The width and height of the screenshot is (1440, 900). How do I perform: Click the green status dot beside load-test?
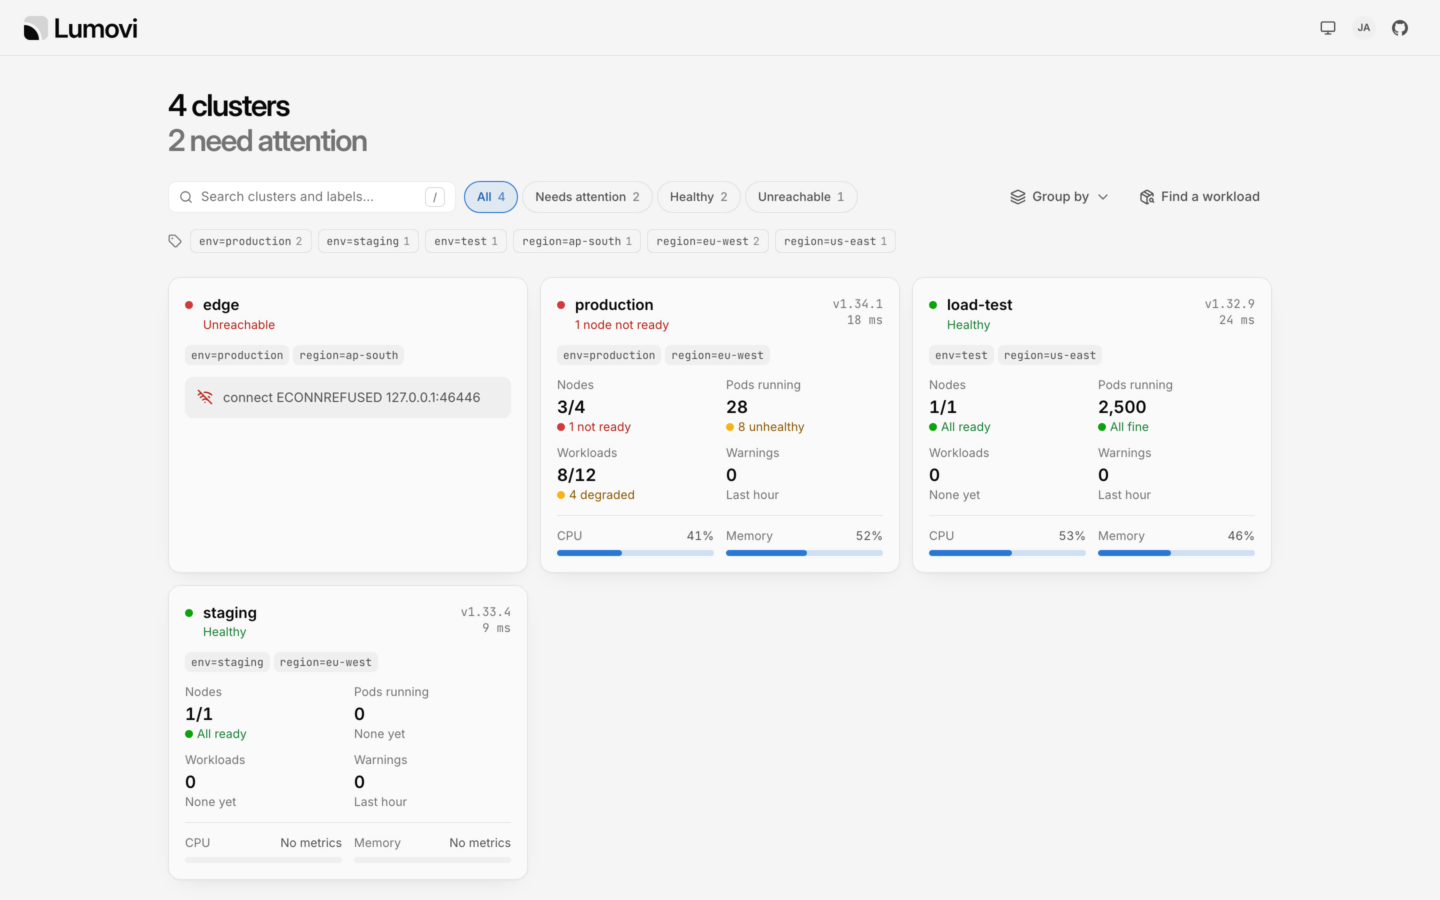pos(933,305)
